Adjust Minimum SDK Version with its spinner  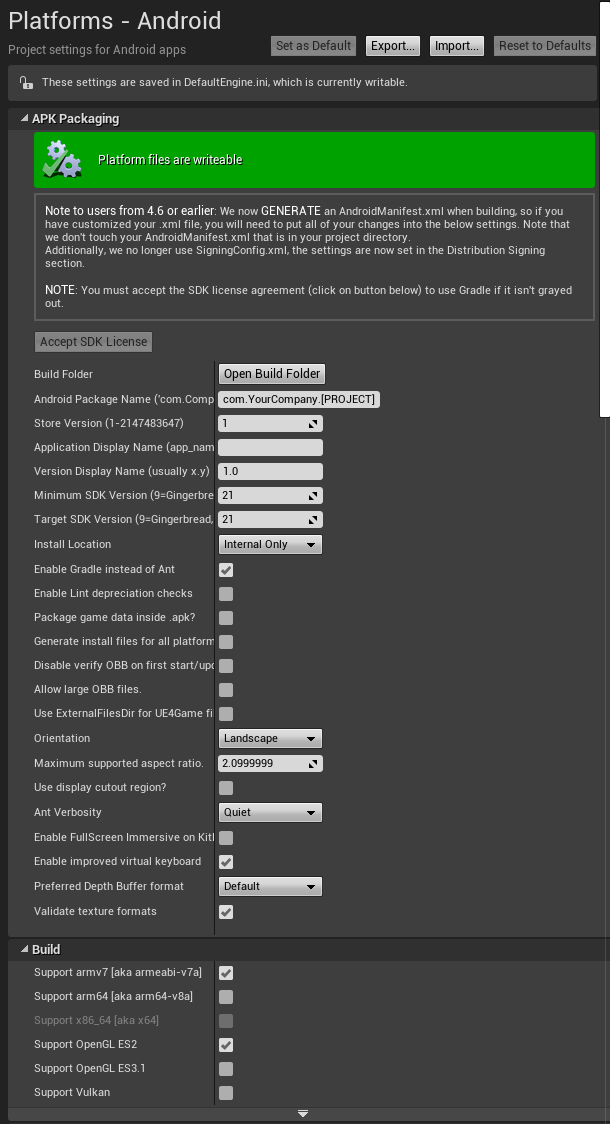coord(313,495)
